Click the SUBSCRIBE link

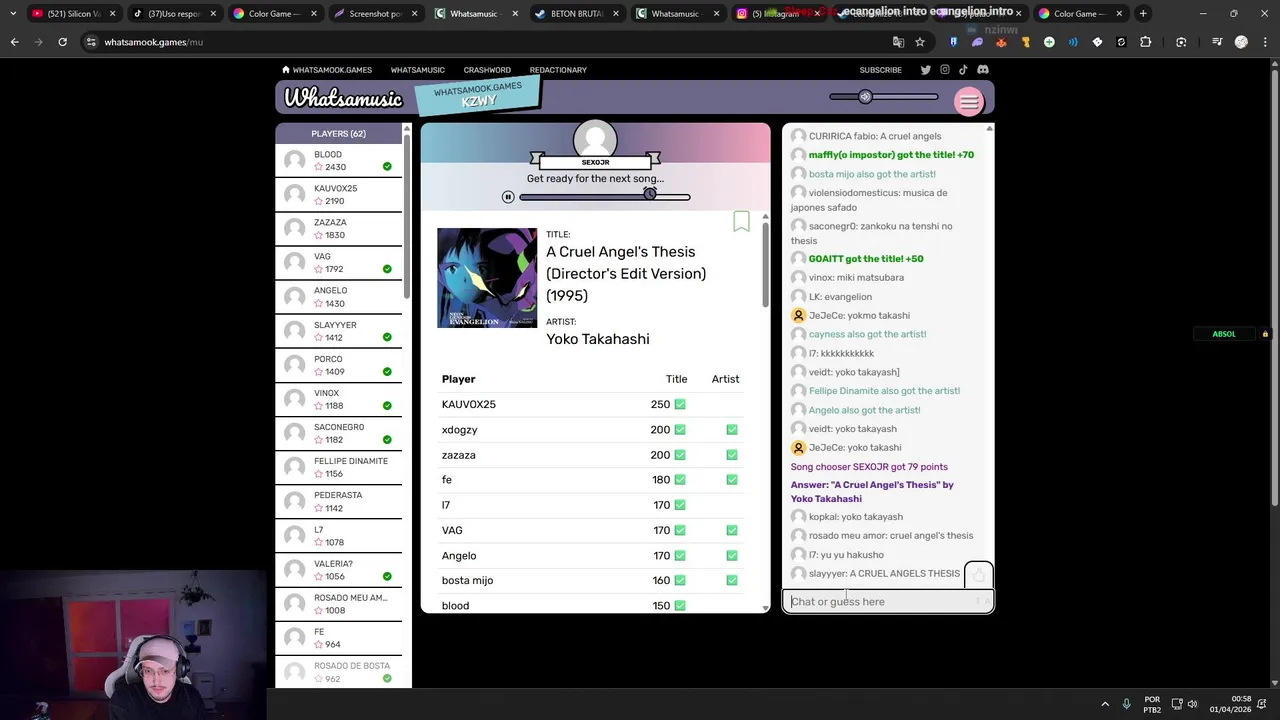[881, 70]
